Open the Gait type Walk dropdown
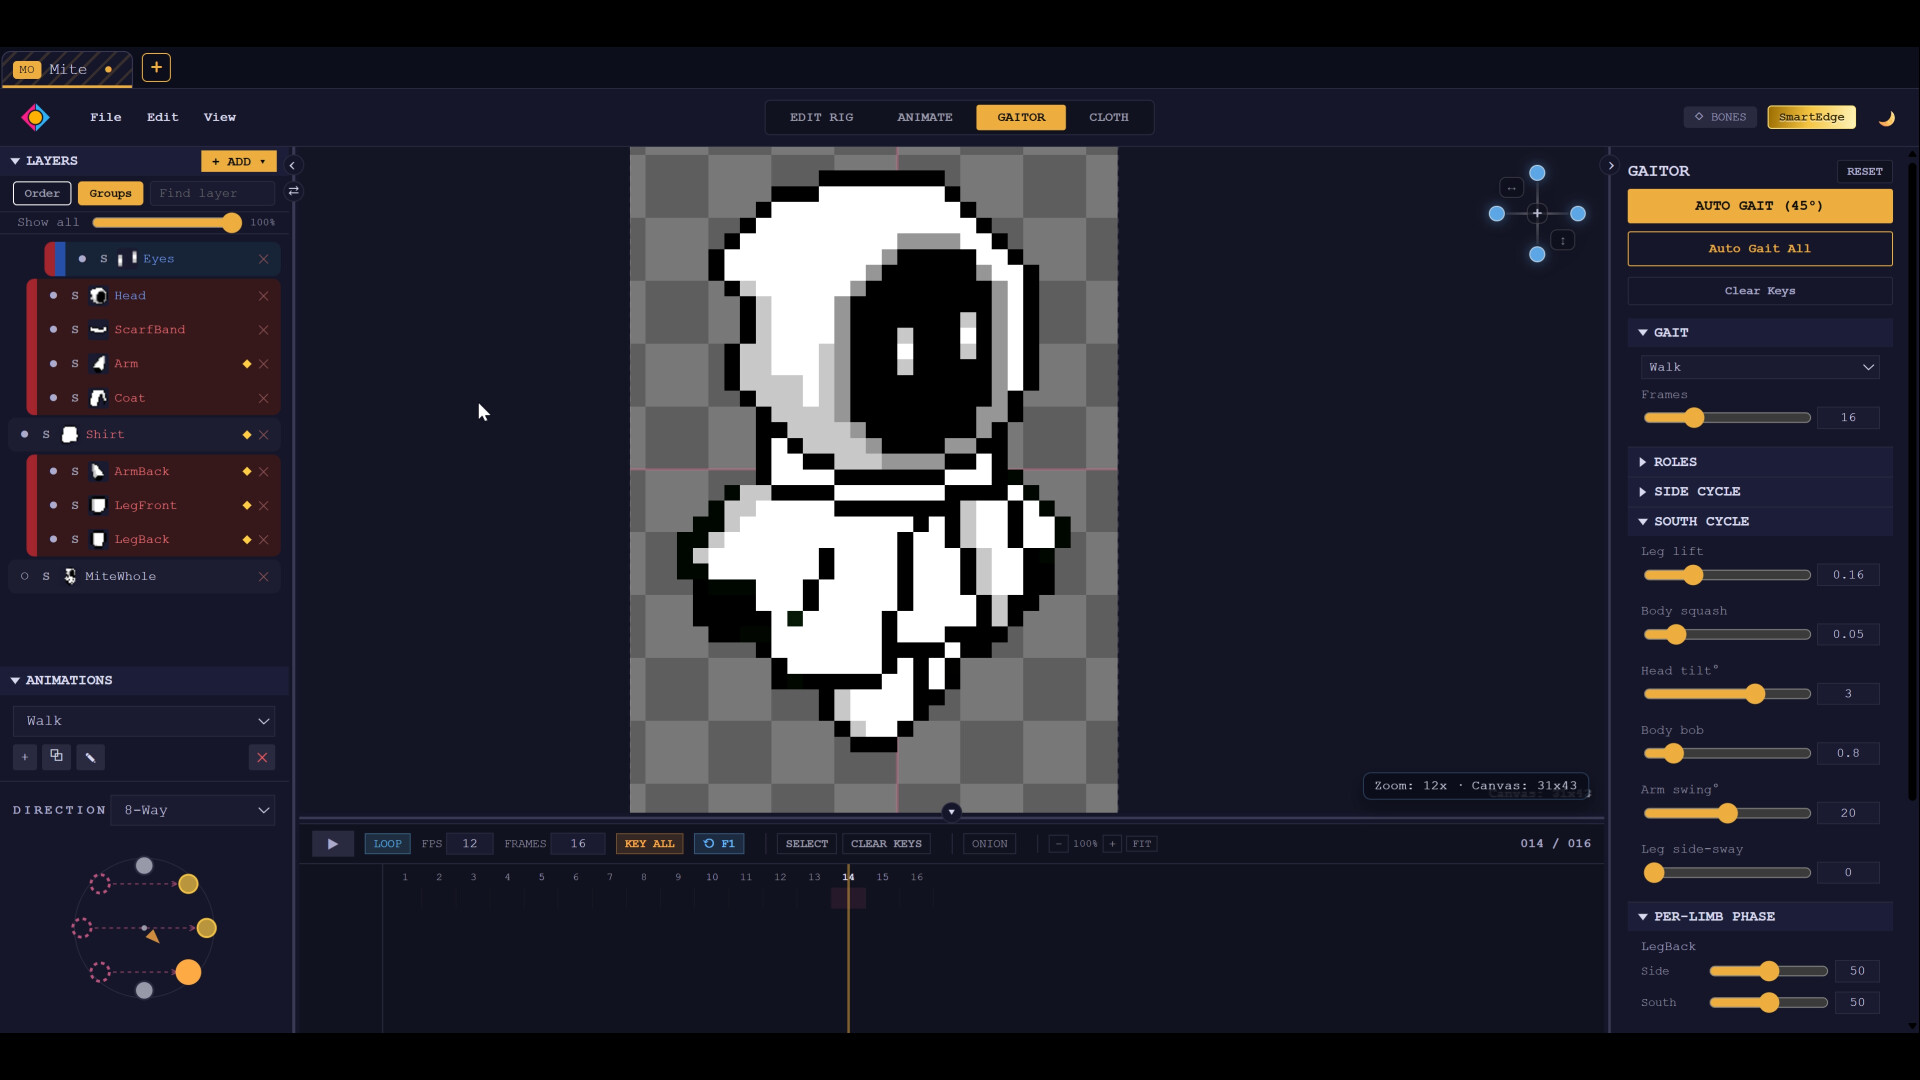Image resolution: width=1920 pixels, height=1080 pixels. tap(1760, 367)
